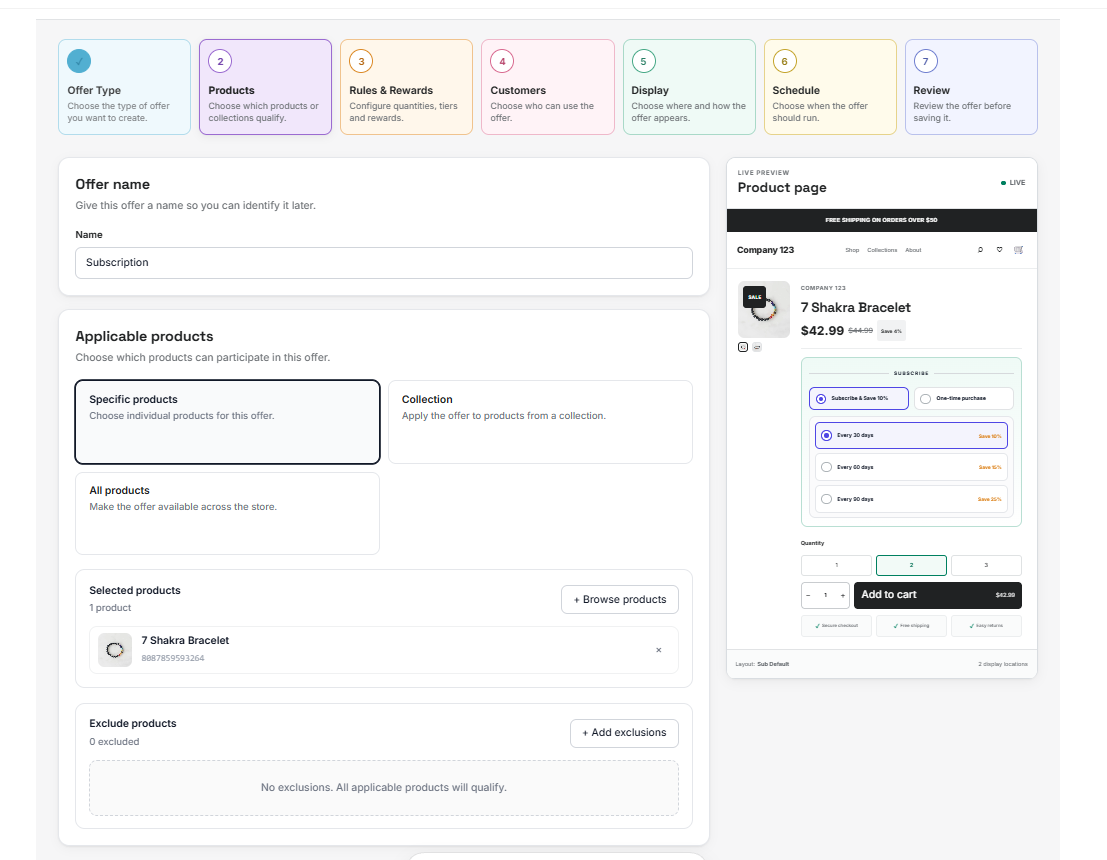Click the SALE badge on the product image
This screenshot has height=860, width=1107.
pyautogui.click(x=755, y=297)
